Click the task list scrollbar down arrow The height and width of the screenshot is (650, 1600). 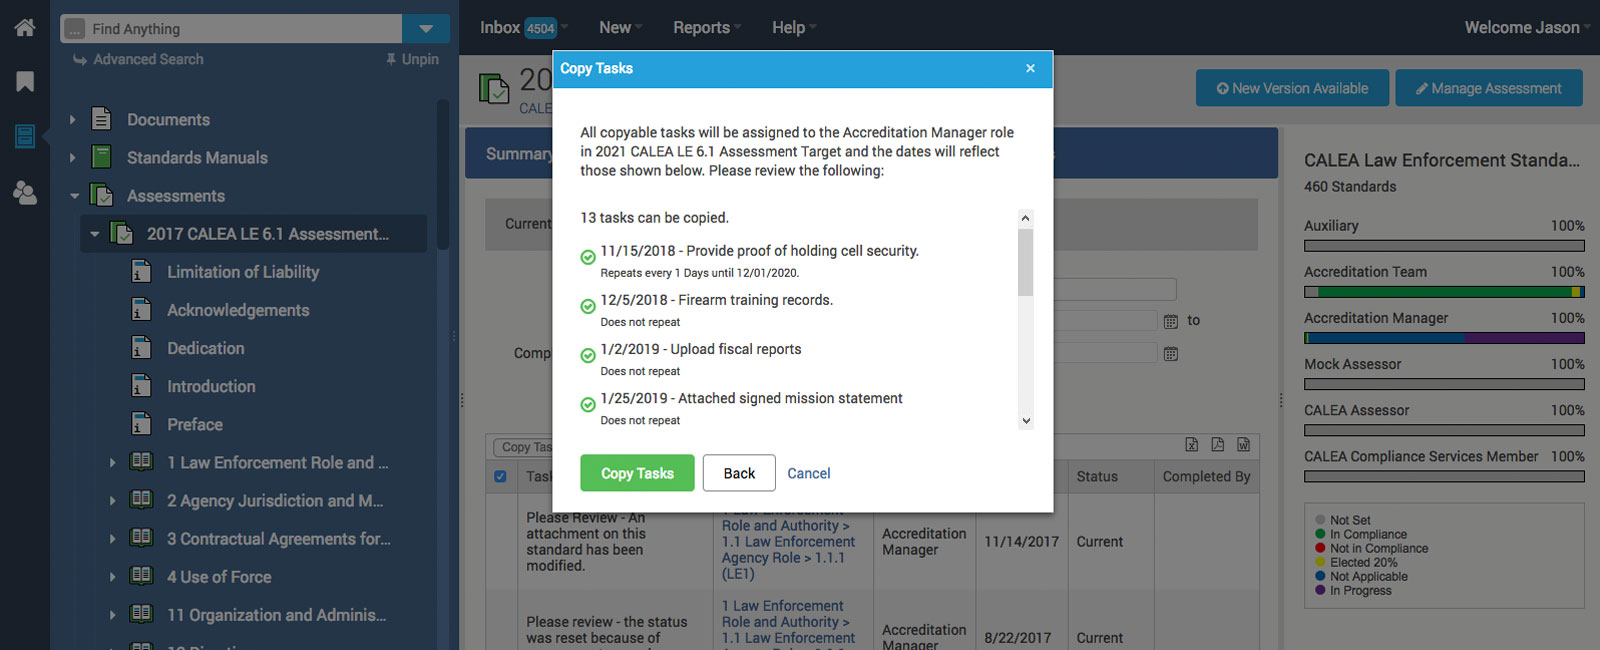1025,421
